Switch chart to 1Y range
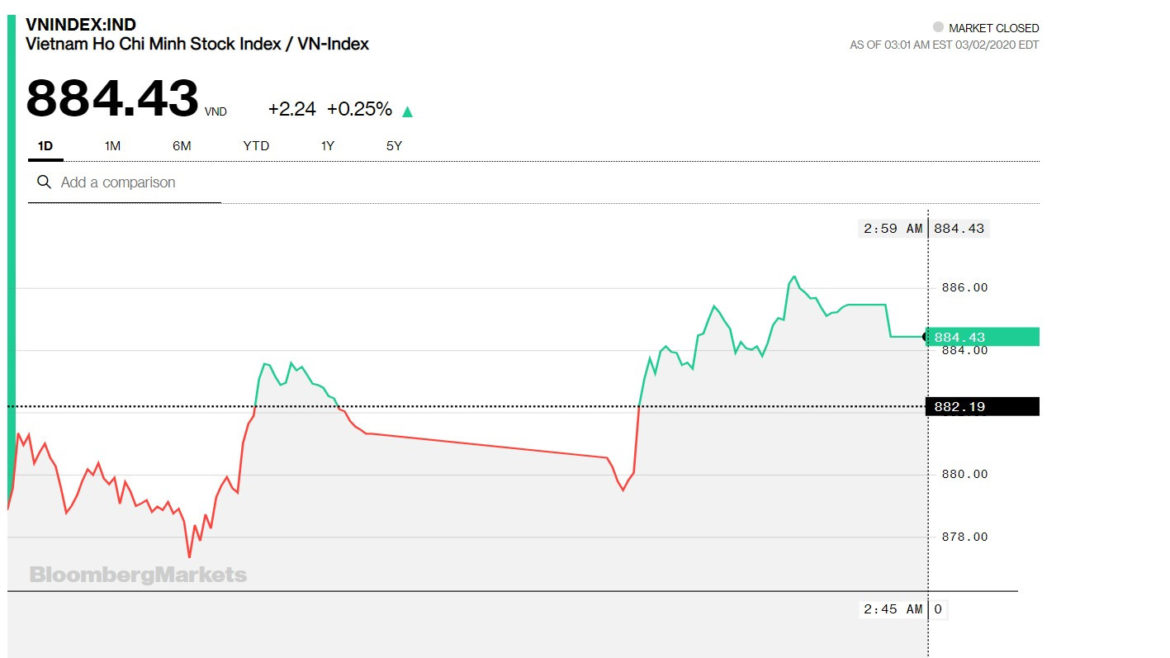This screenshot has height=658, width=1170. pyautogui.click(x=327, y=146)
